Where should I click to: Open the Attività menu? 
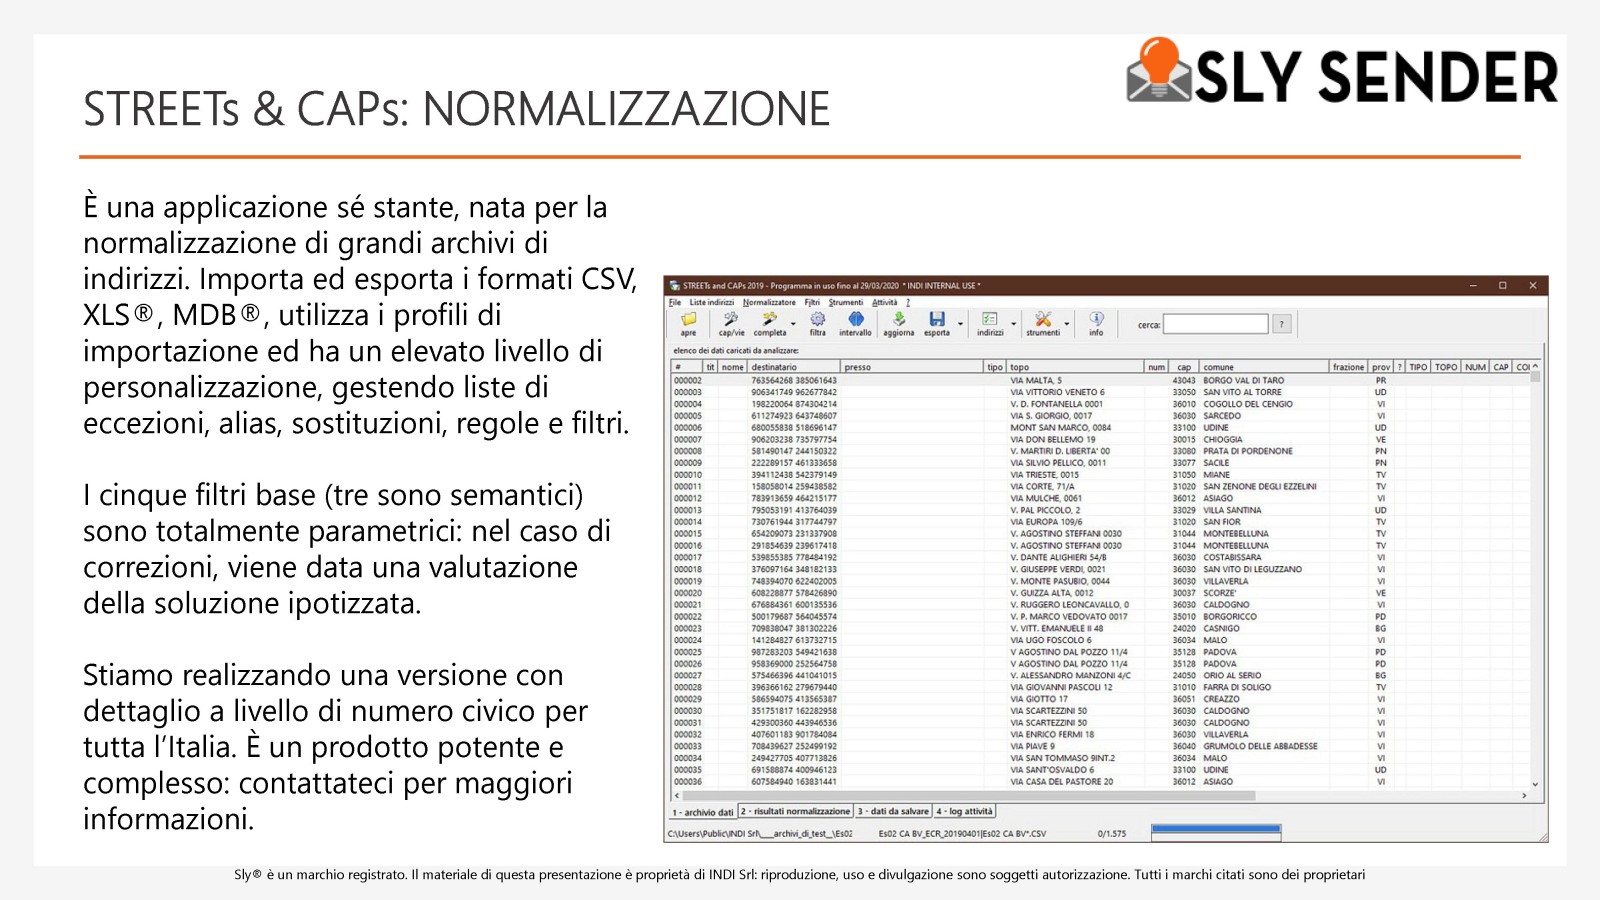click(884, 302)
